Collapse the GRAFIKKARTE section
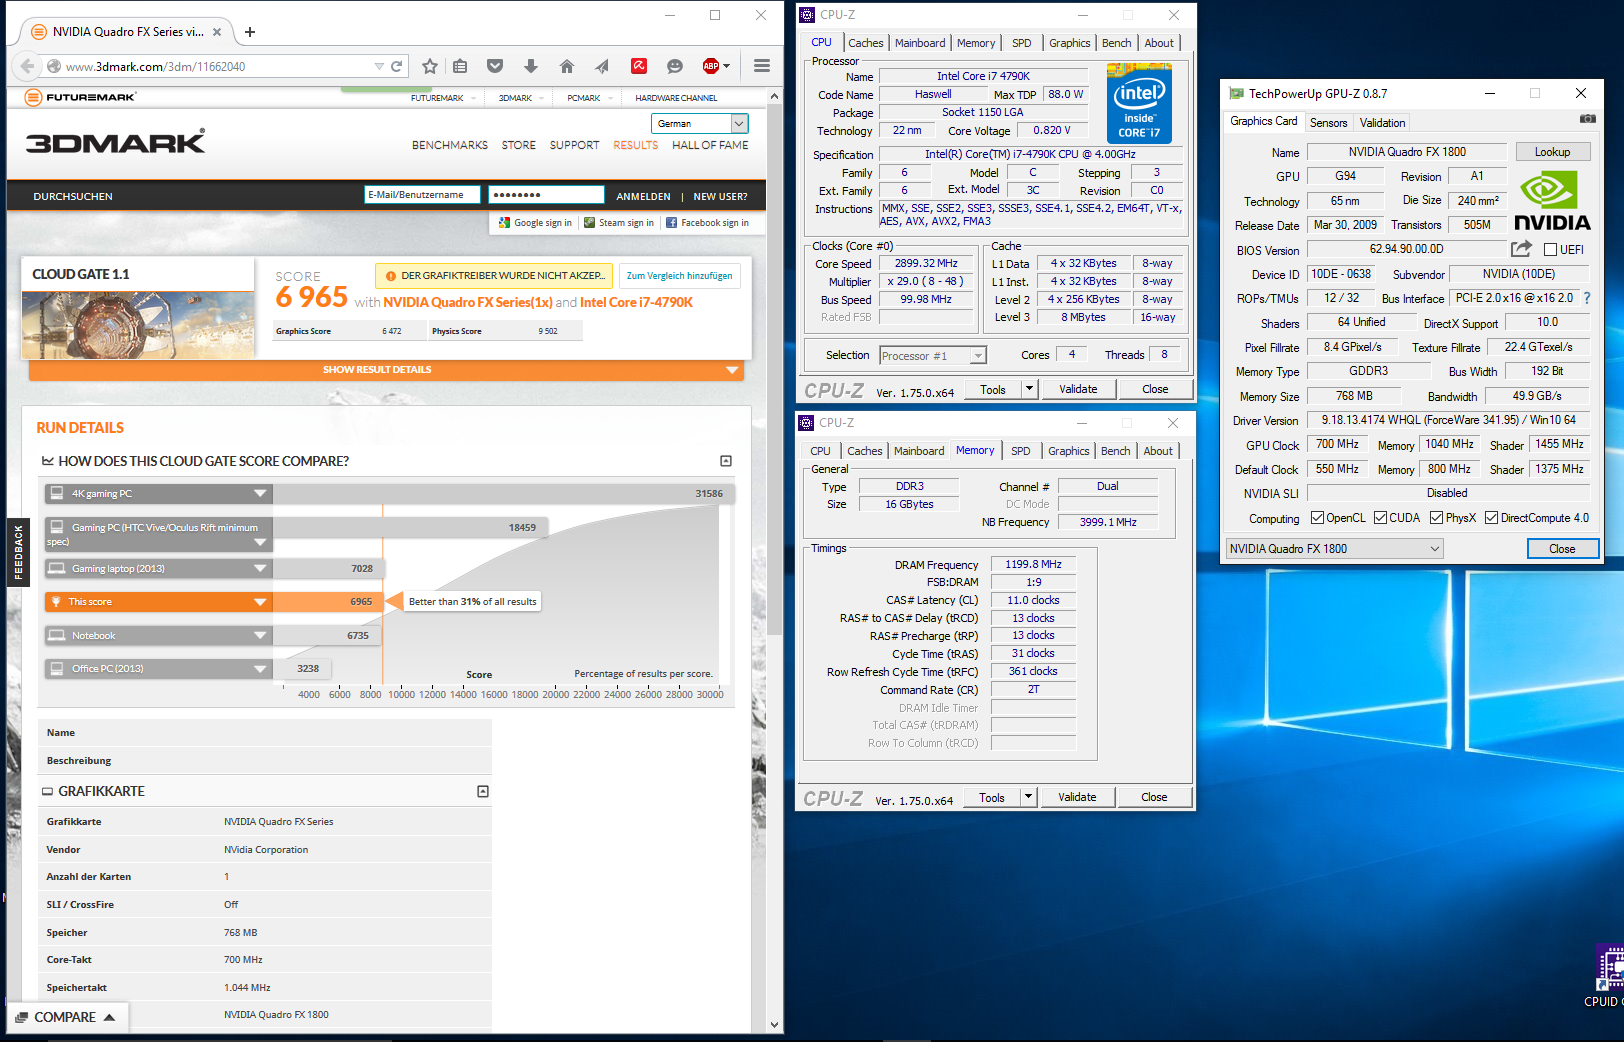1624x1042 pixels. pyautogui.click(x=483, y=791)
